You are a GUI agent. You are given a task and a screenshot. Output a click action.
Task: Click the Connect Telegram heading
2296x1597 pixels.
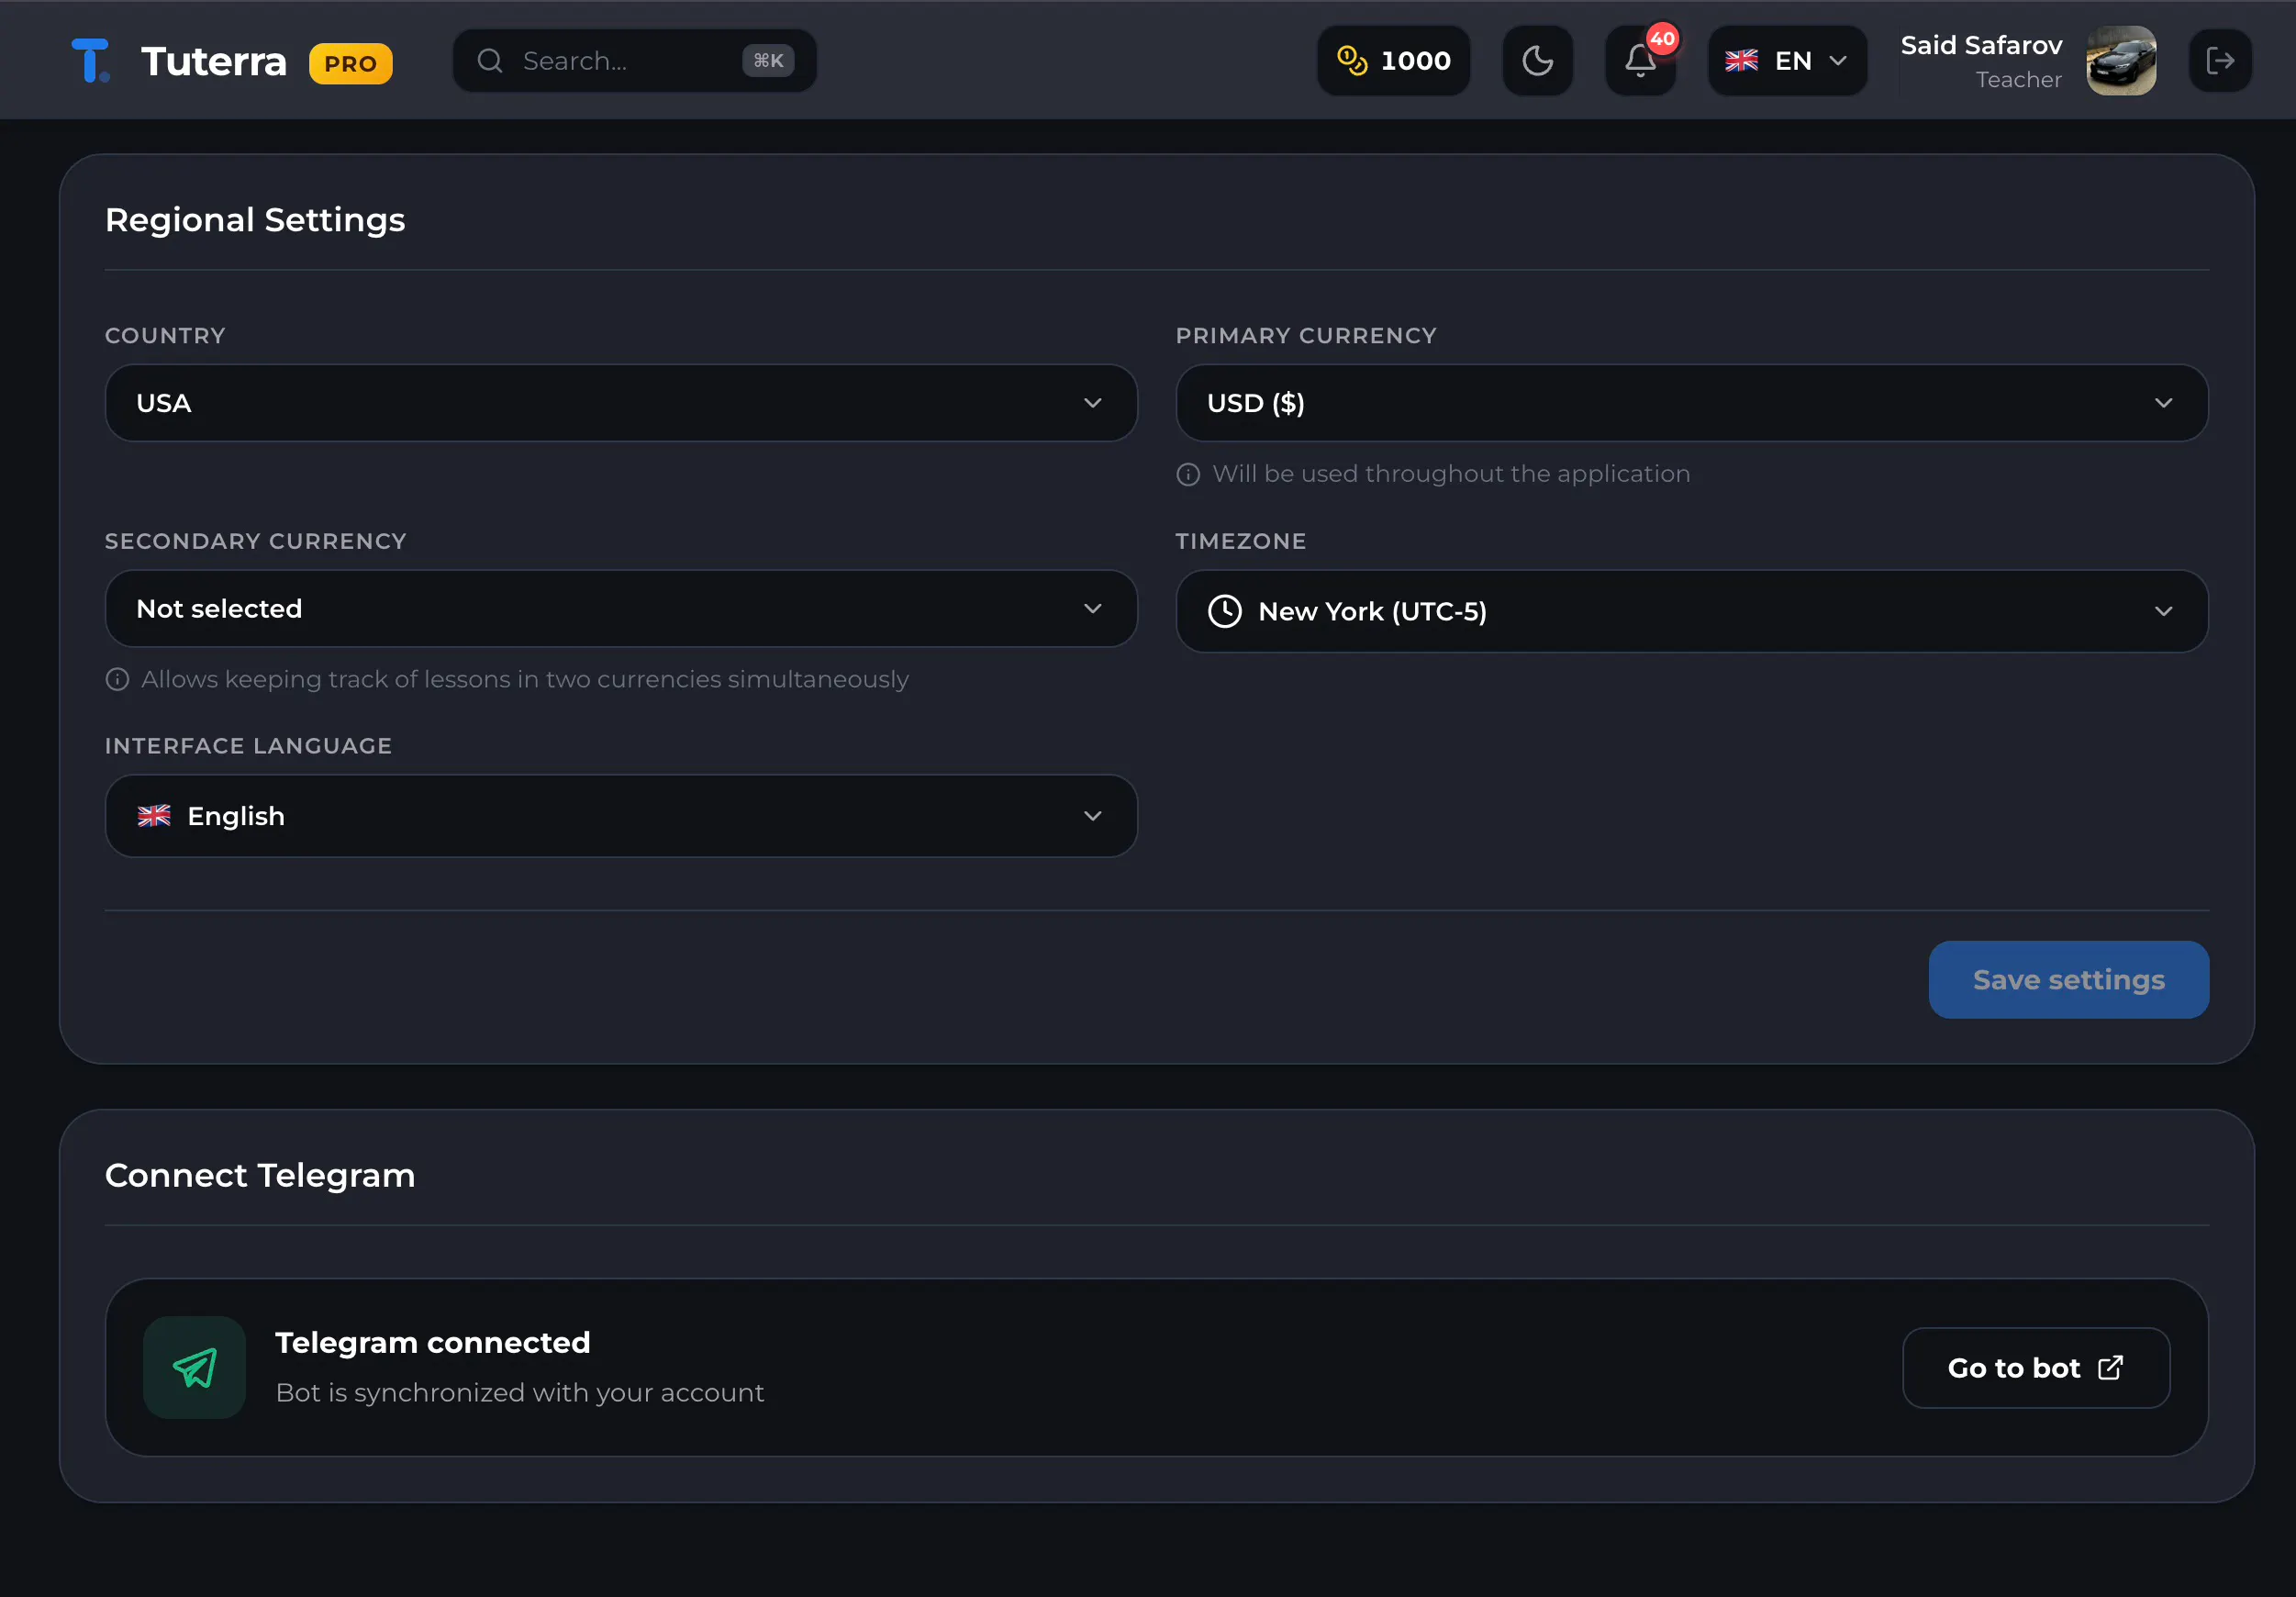260,1175
